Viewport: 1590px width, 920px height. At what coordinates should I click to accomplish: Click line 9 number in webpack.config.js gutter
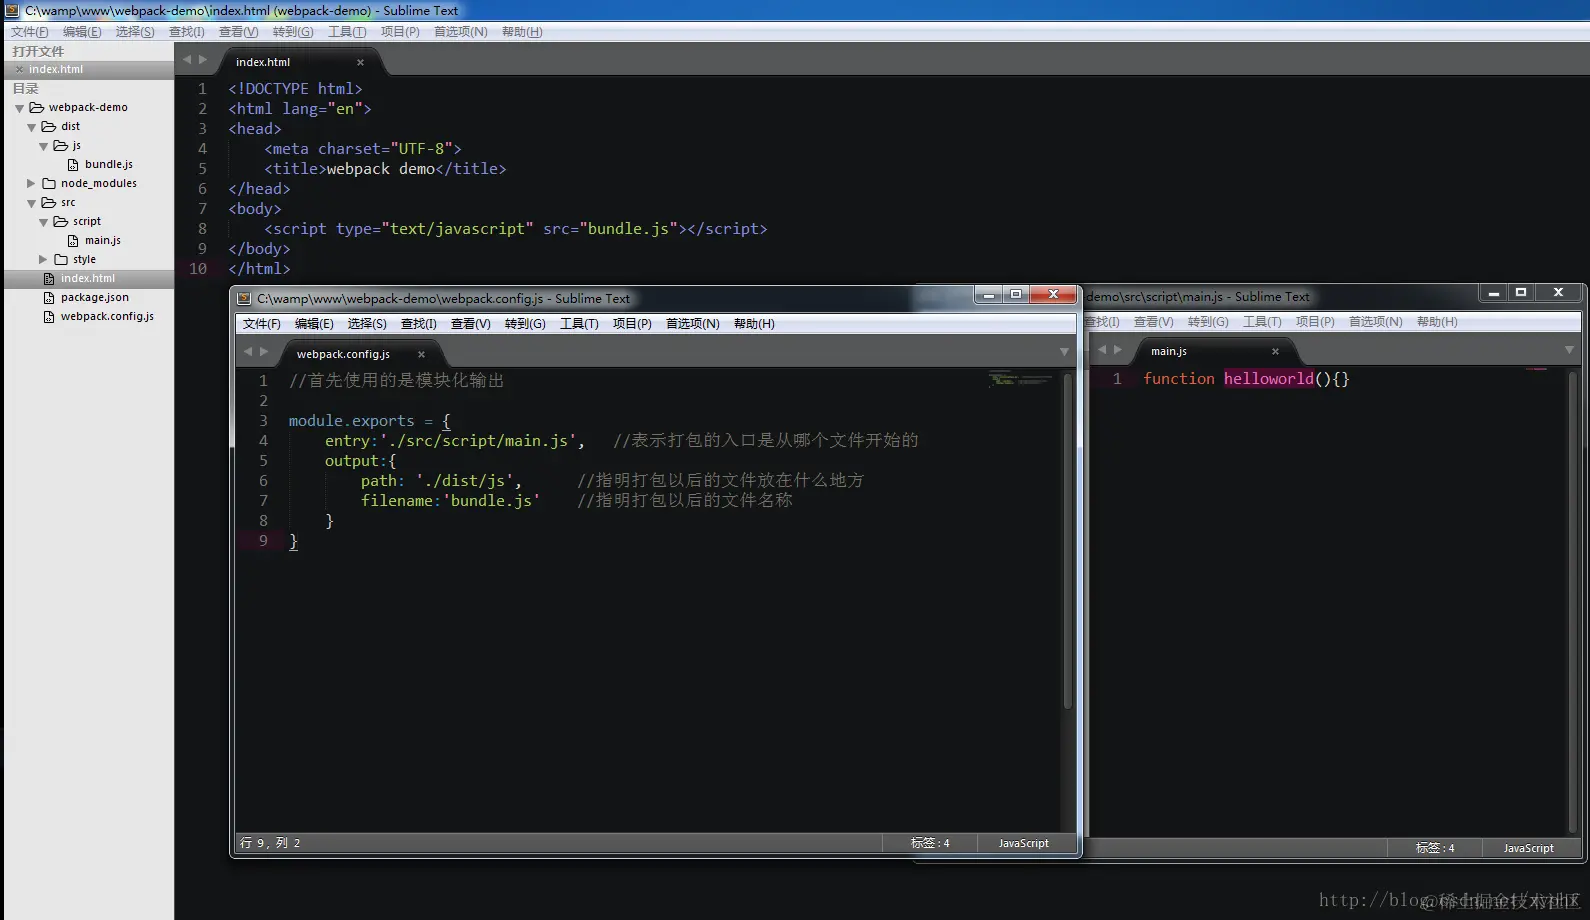[x=263, y=541]
